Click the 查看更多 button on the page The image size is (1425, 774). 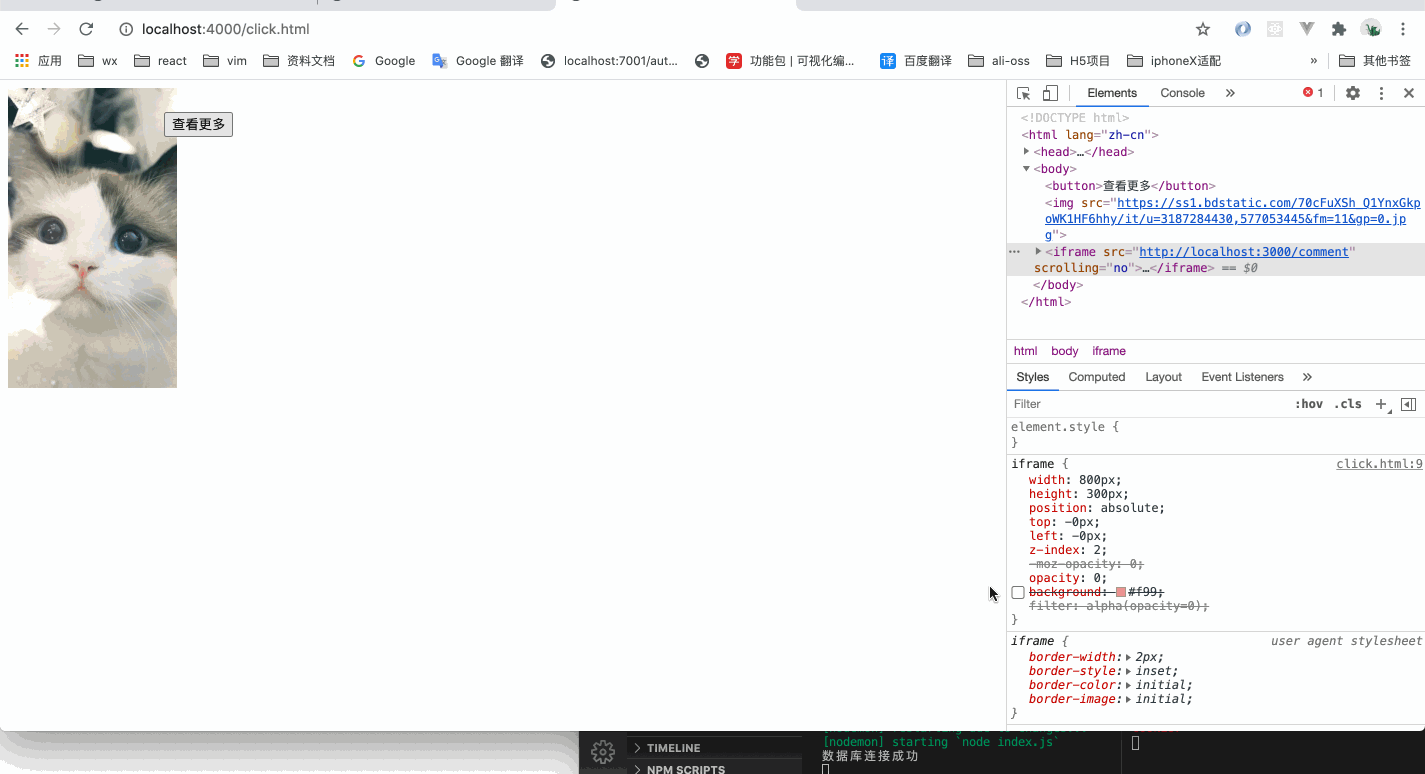pos(198,124)
